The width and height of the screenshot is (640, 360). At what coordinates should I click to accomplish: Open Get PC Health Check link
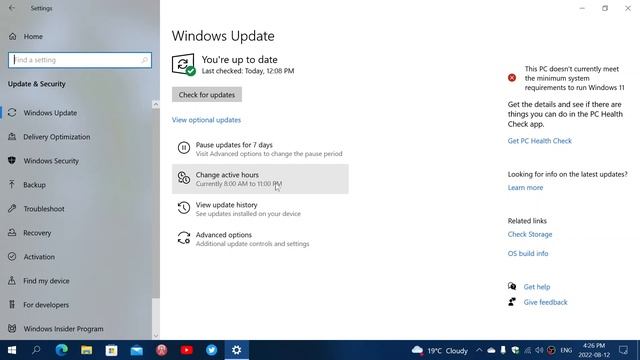tap(540, 141)
